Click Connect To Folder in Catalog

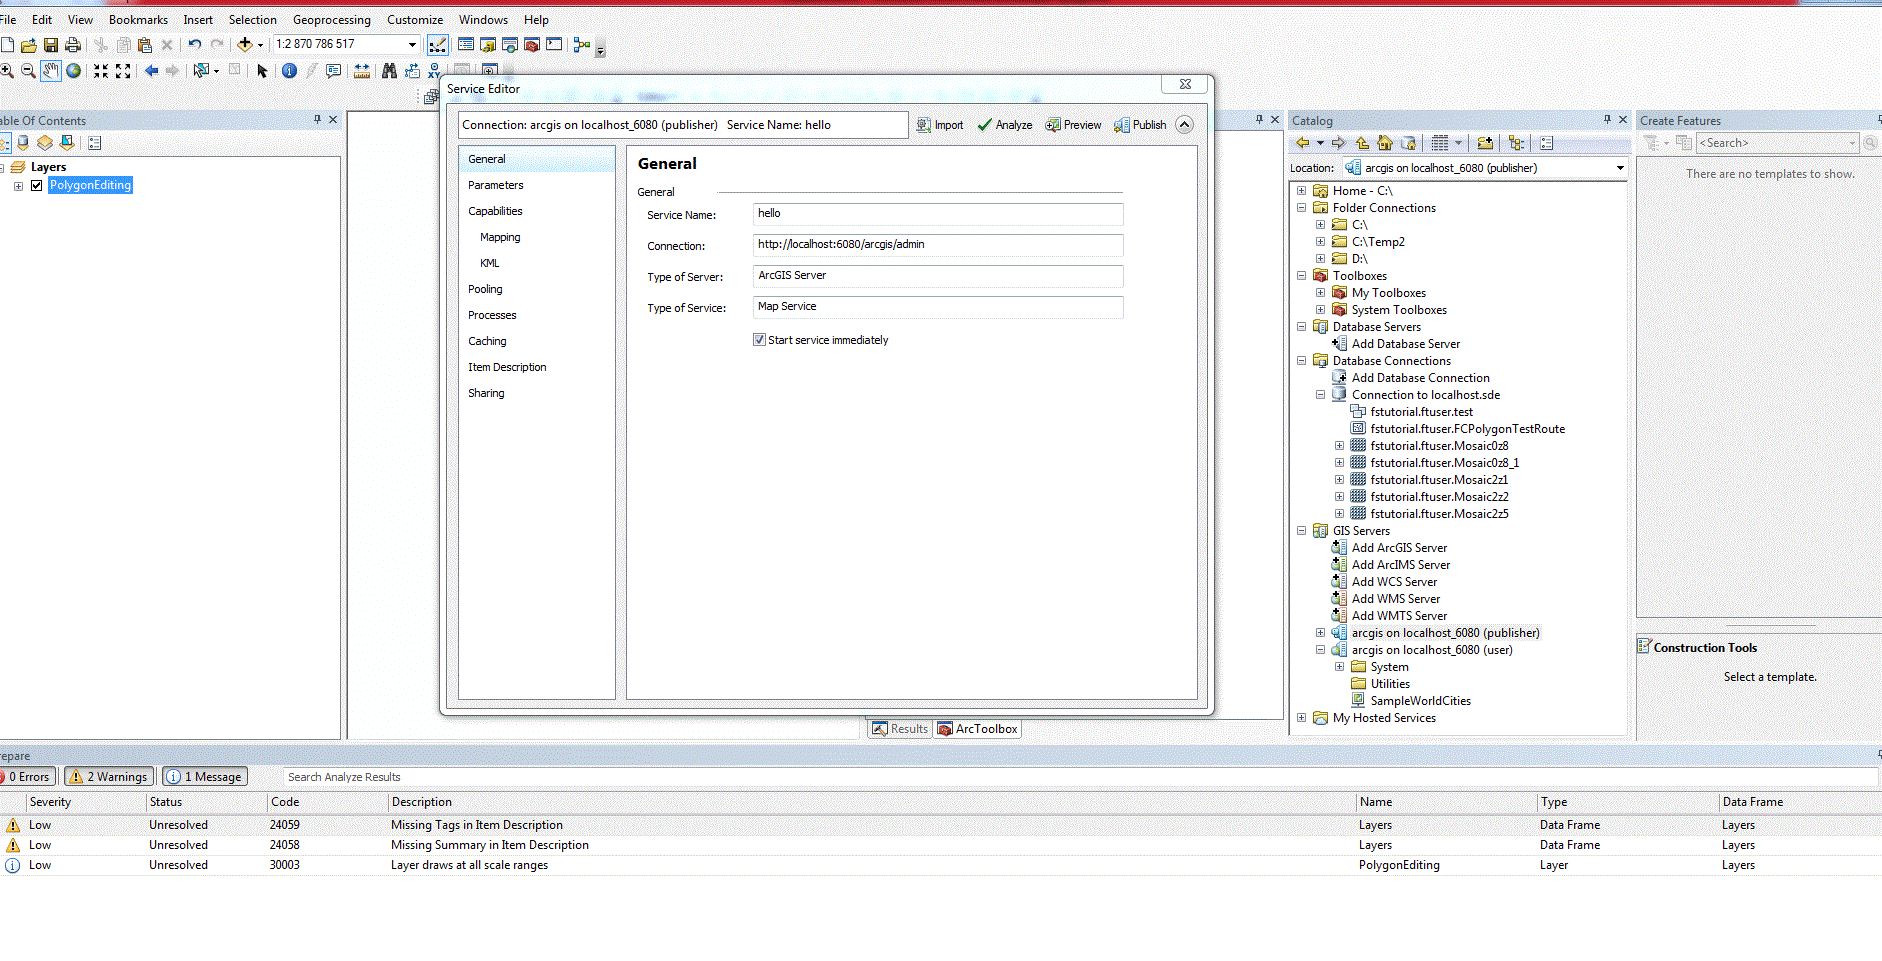click(1485, 143)
